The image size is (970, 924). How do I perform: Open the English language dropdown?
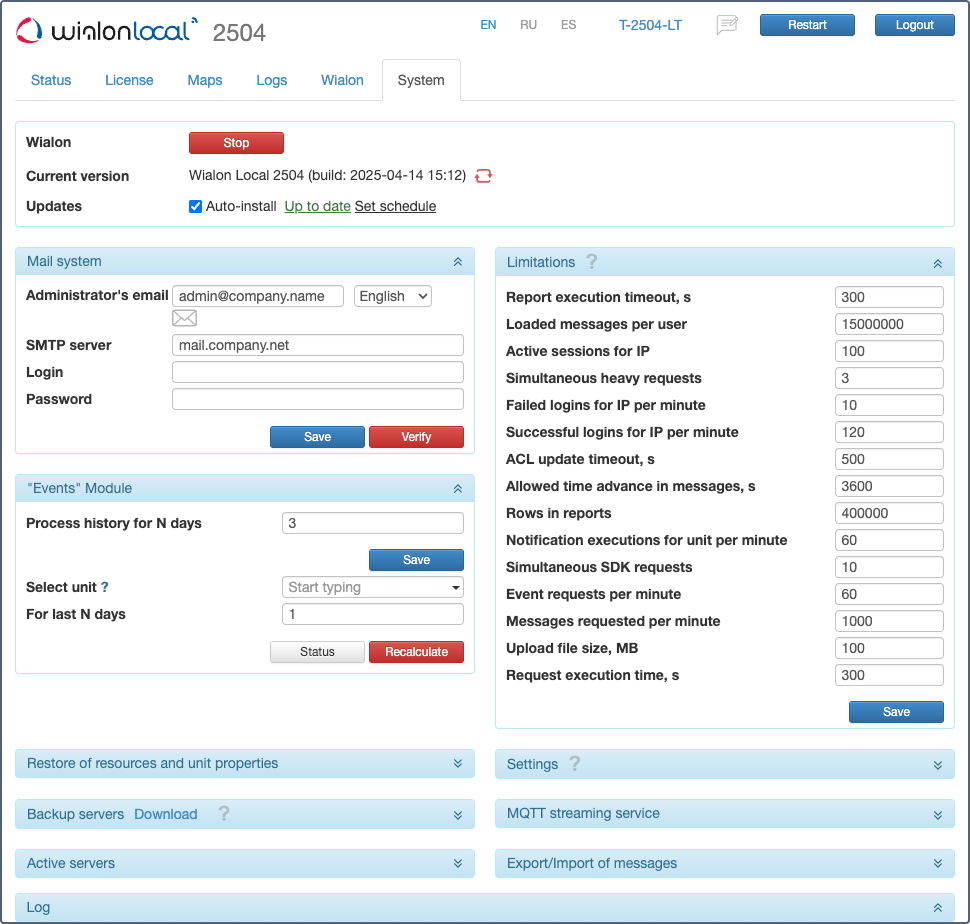point(393,296)
